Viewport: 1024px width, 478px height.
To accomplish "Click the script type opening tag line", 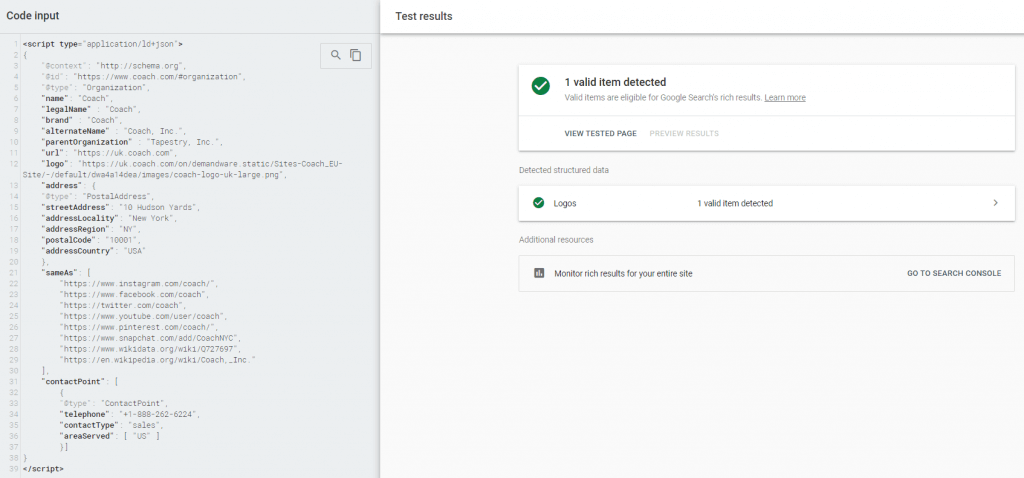I will 103,44.
